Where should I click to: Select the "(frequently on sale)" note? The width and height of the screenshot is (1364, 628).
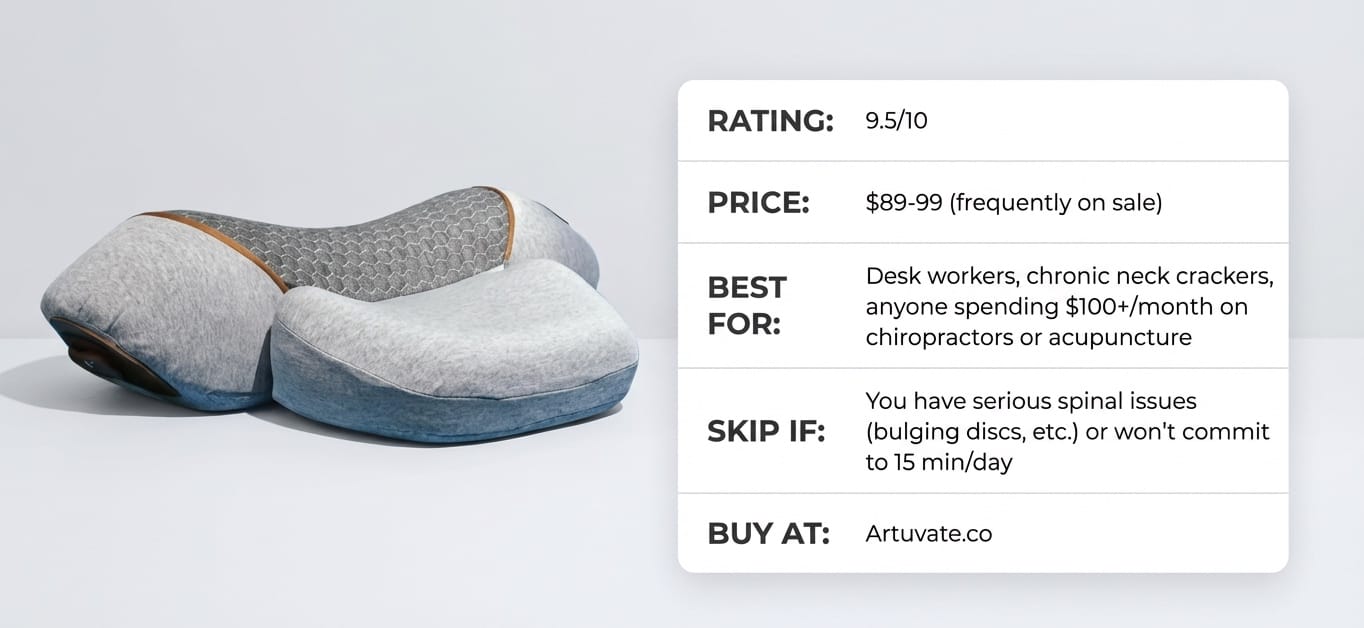pyautogui.click(x=1055, y=203)
